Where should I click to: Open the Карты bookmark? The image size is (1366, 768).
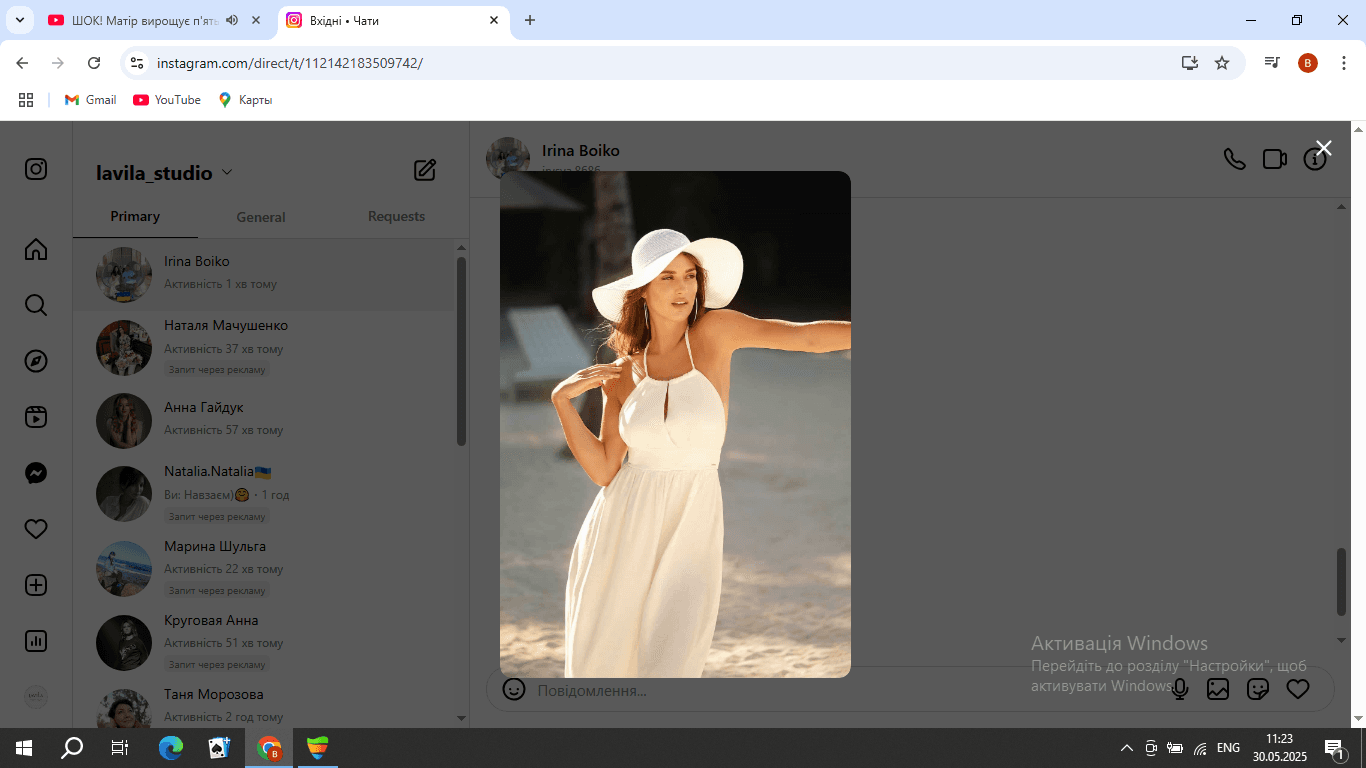click(245, 100)
